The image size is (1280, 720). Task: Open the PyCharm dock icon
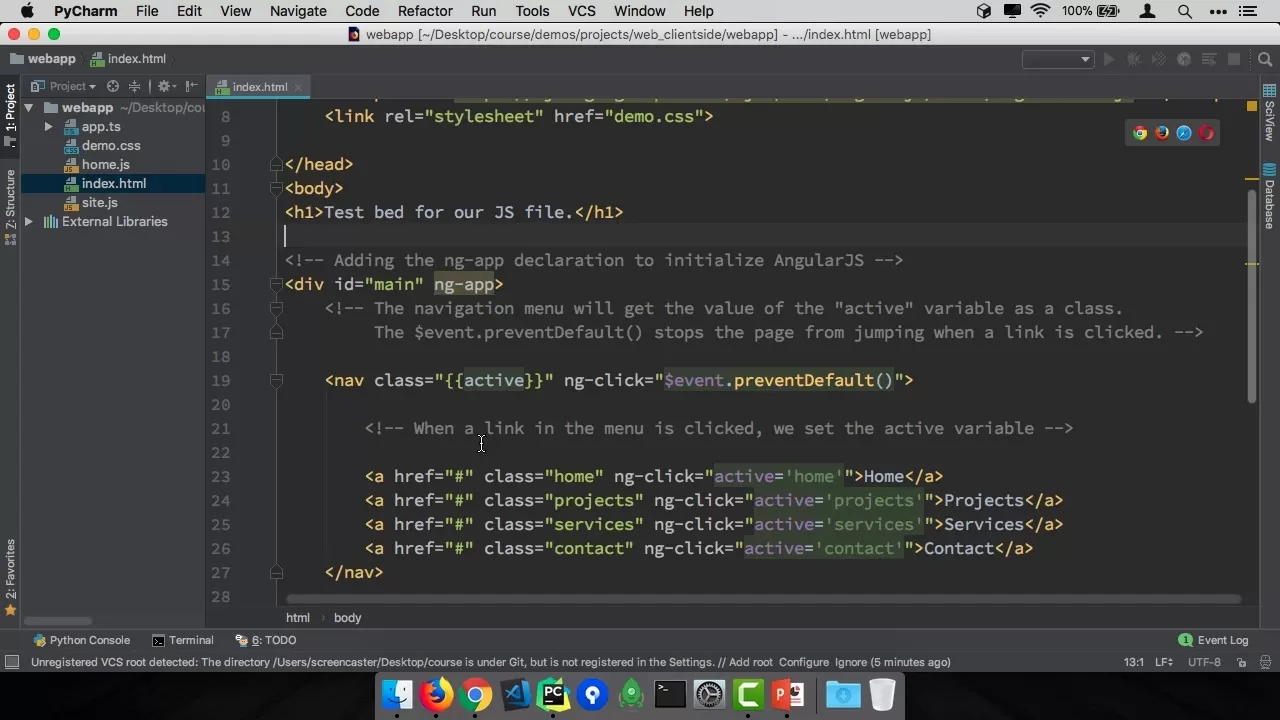553,693
